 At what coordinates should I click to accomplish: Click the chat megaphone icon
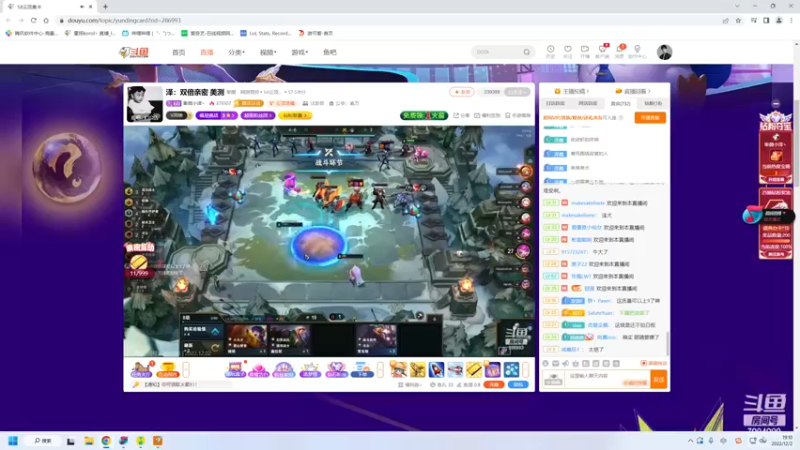pos(565,363)
